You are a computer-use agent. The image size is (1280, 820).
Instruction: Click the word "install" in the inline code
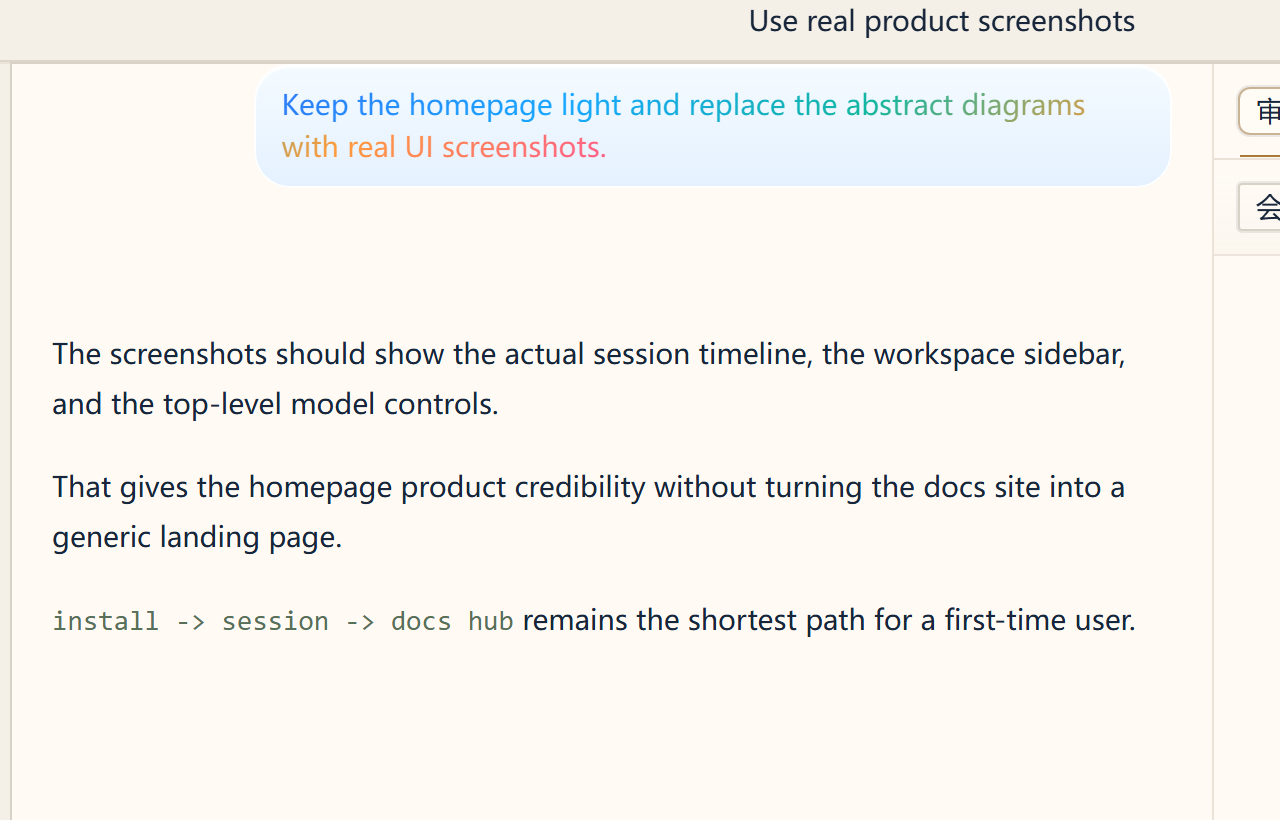click(x=105, y=621)
